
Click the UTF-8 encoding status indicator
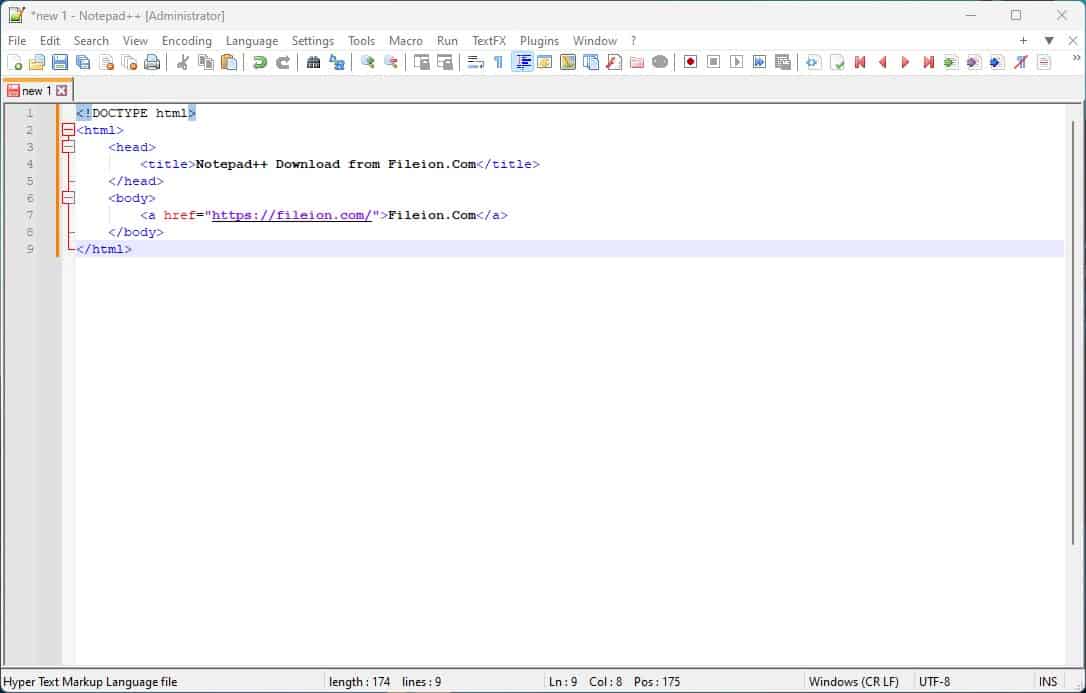click(x=935, y=681)
